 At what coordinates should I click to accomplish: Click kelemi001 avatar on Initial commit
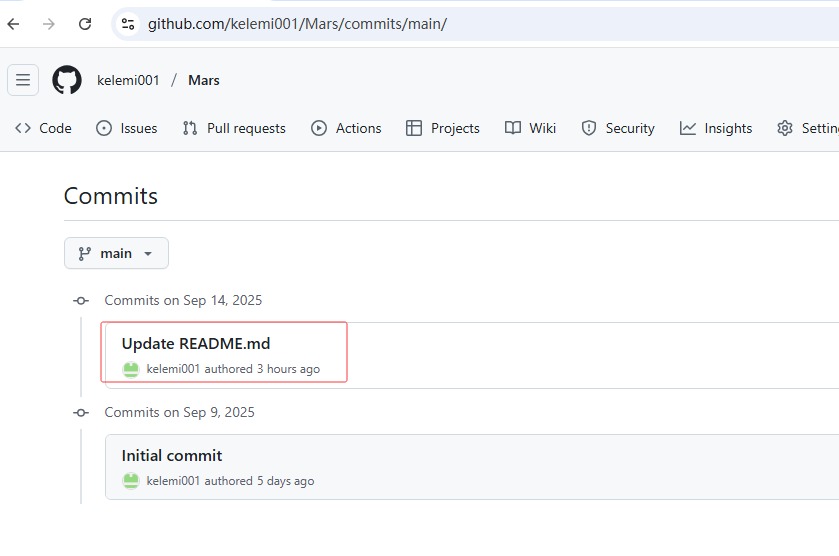tap(130, 481)
